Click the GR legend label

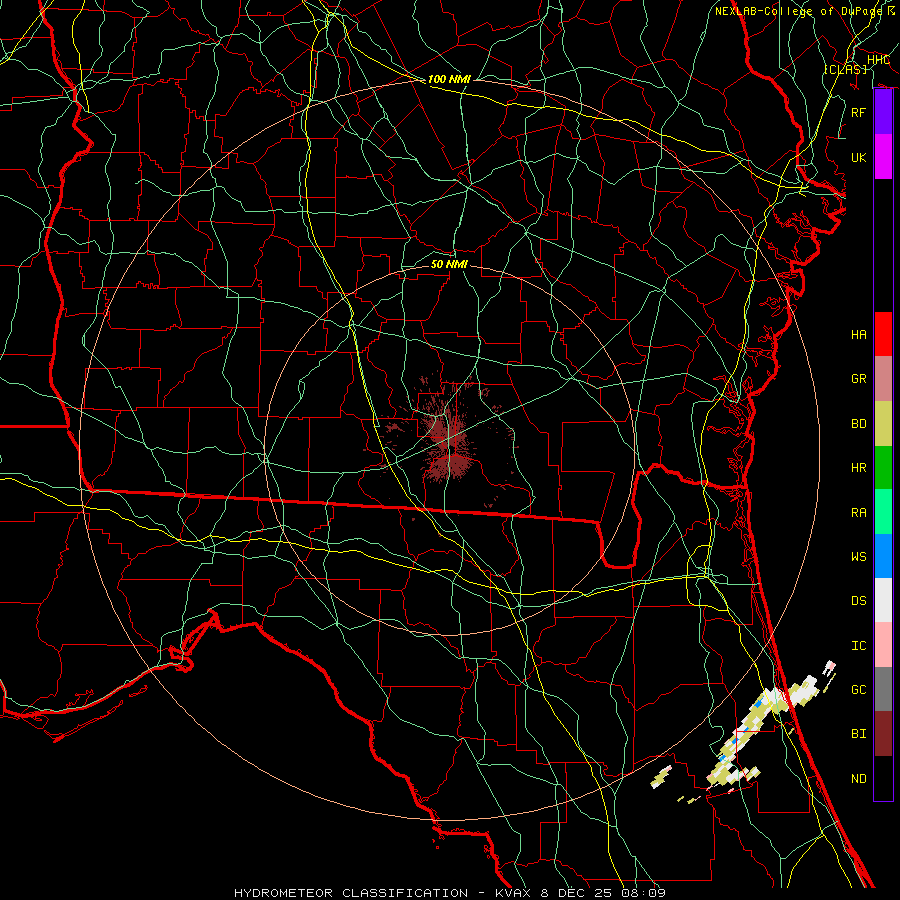click(x=858, y=379)
